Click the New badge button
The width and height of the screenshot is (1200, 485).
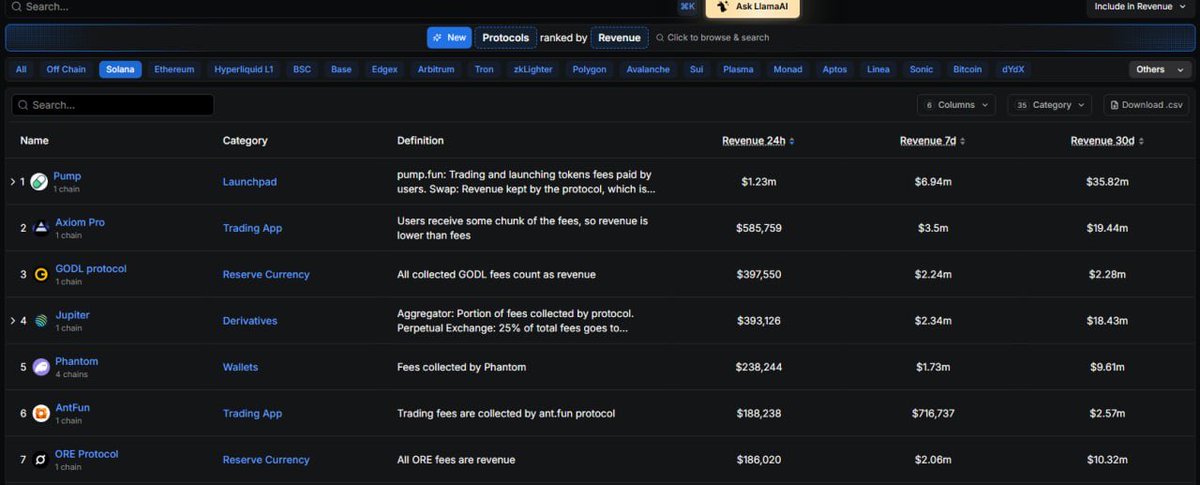pyautogui.click(x=449, y=38)
